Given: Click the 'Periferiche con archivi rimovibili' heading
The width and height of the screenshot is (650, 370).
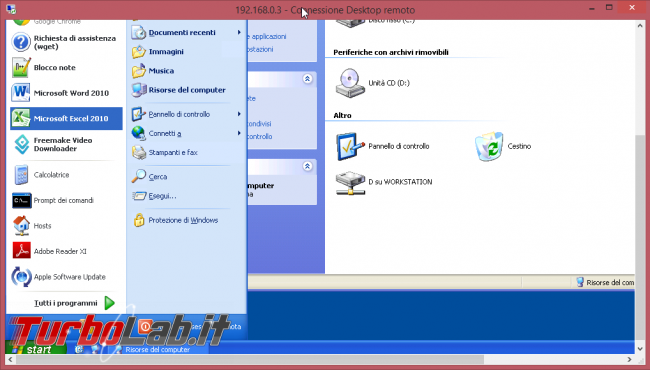Looking at the screenshot, I should coord(391,52).
